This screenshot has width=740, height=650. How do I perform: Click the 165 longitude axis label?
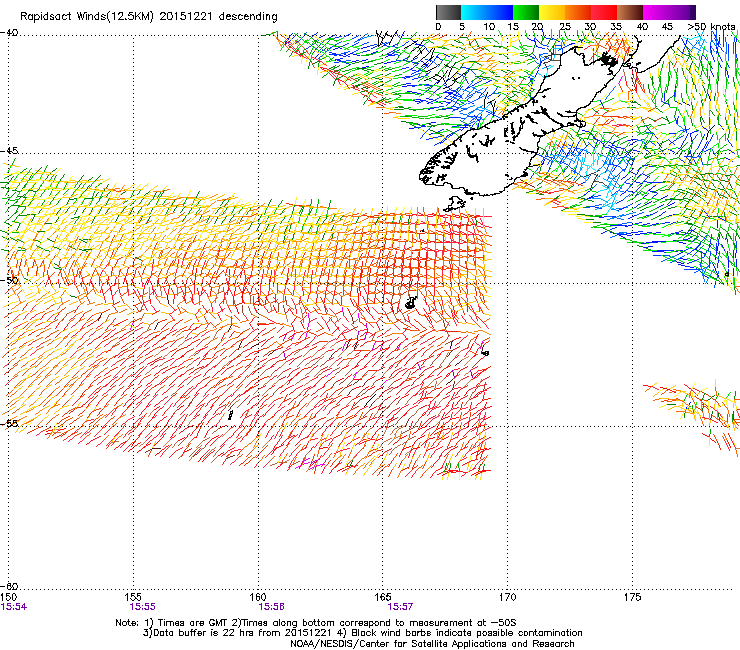click(x=383, y=597)
